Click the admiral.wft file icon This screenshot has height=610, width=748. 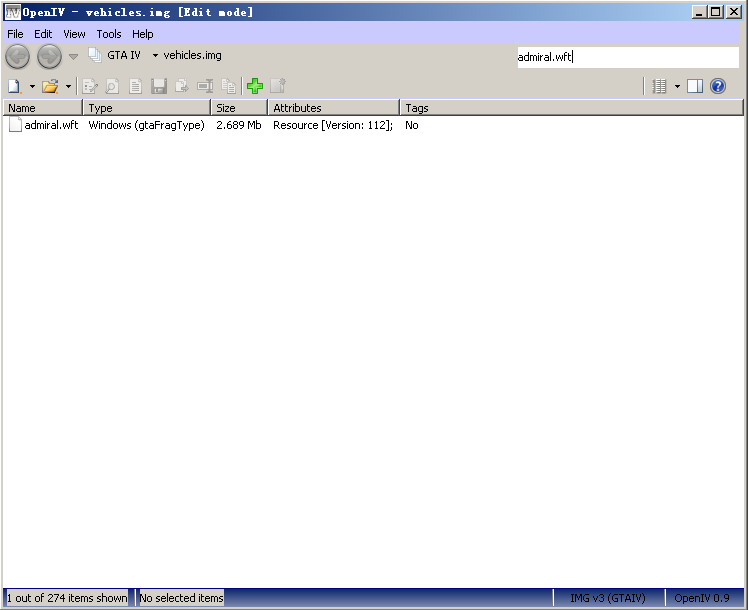coord(15,125)
